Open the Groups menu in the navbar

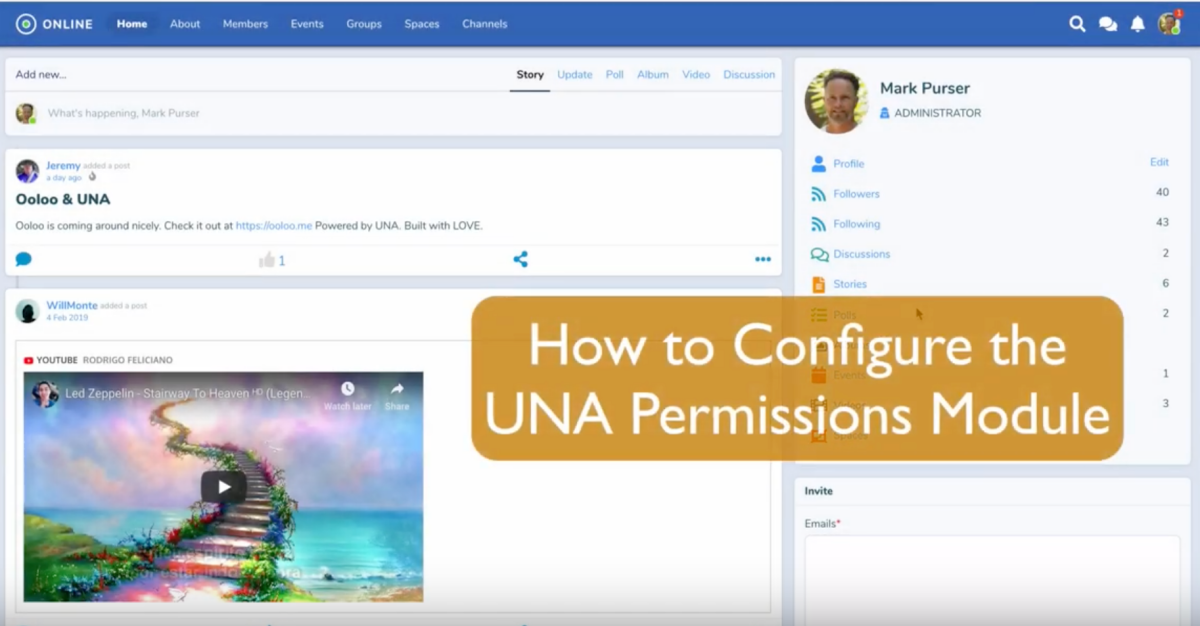(x=363, y=24)
